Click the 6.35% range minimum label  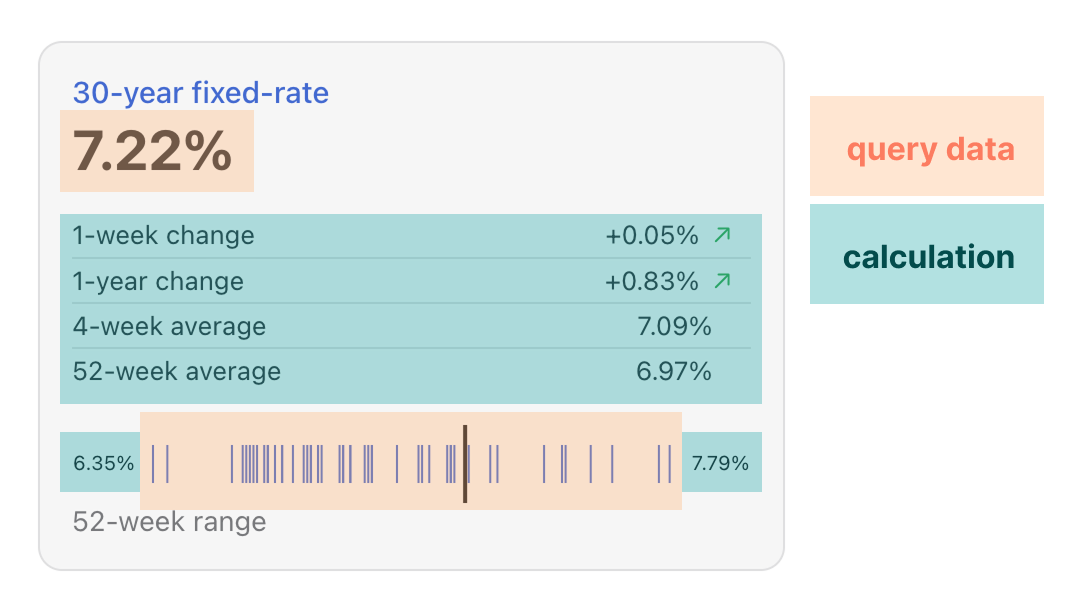pyautogui.click(x=103, y=463)
